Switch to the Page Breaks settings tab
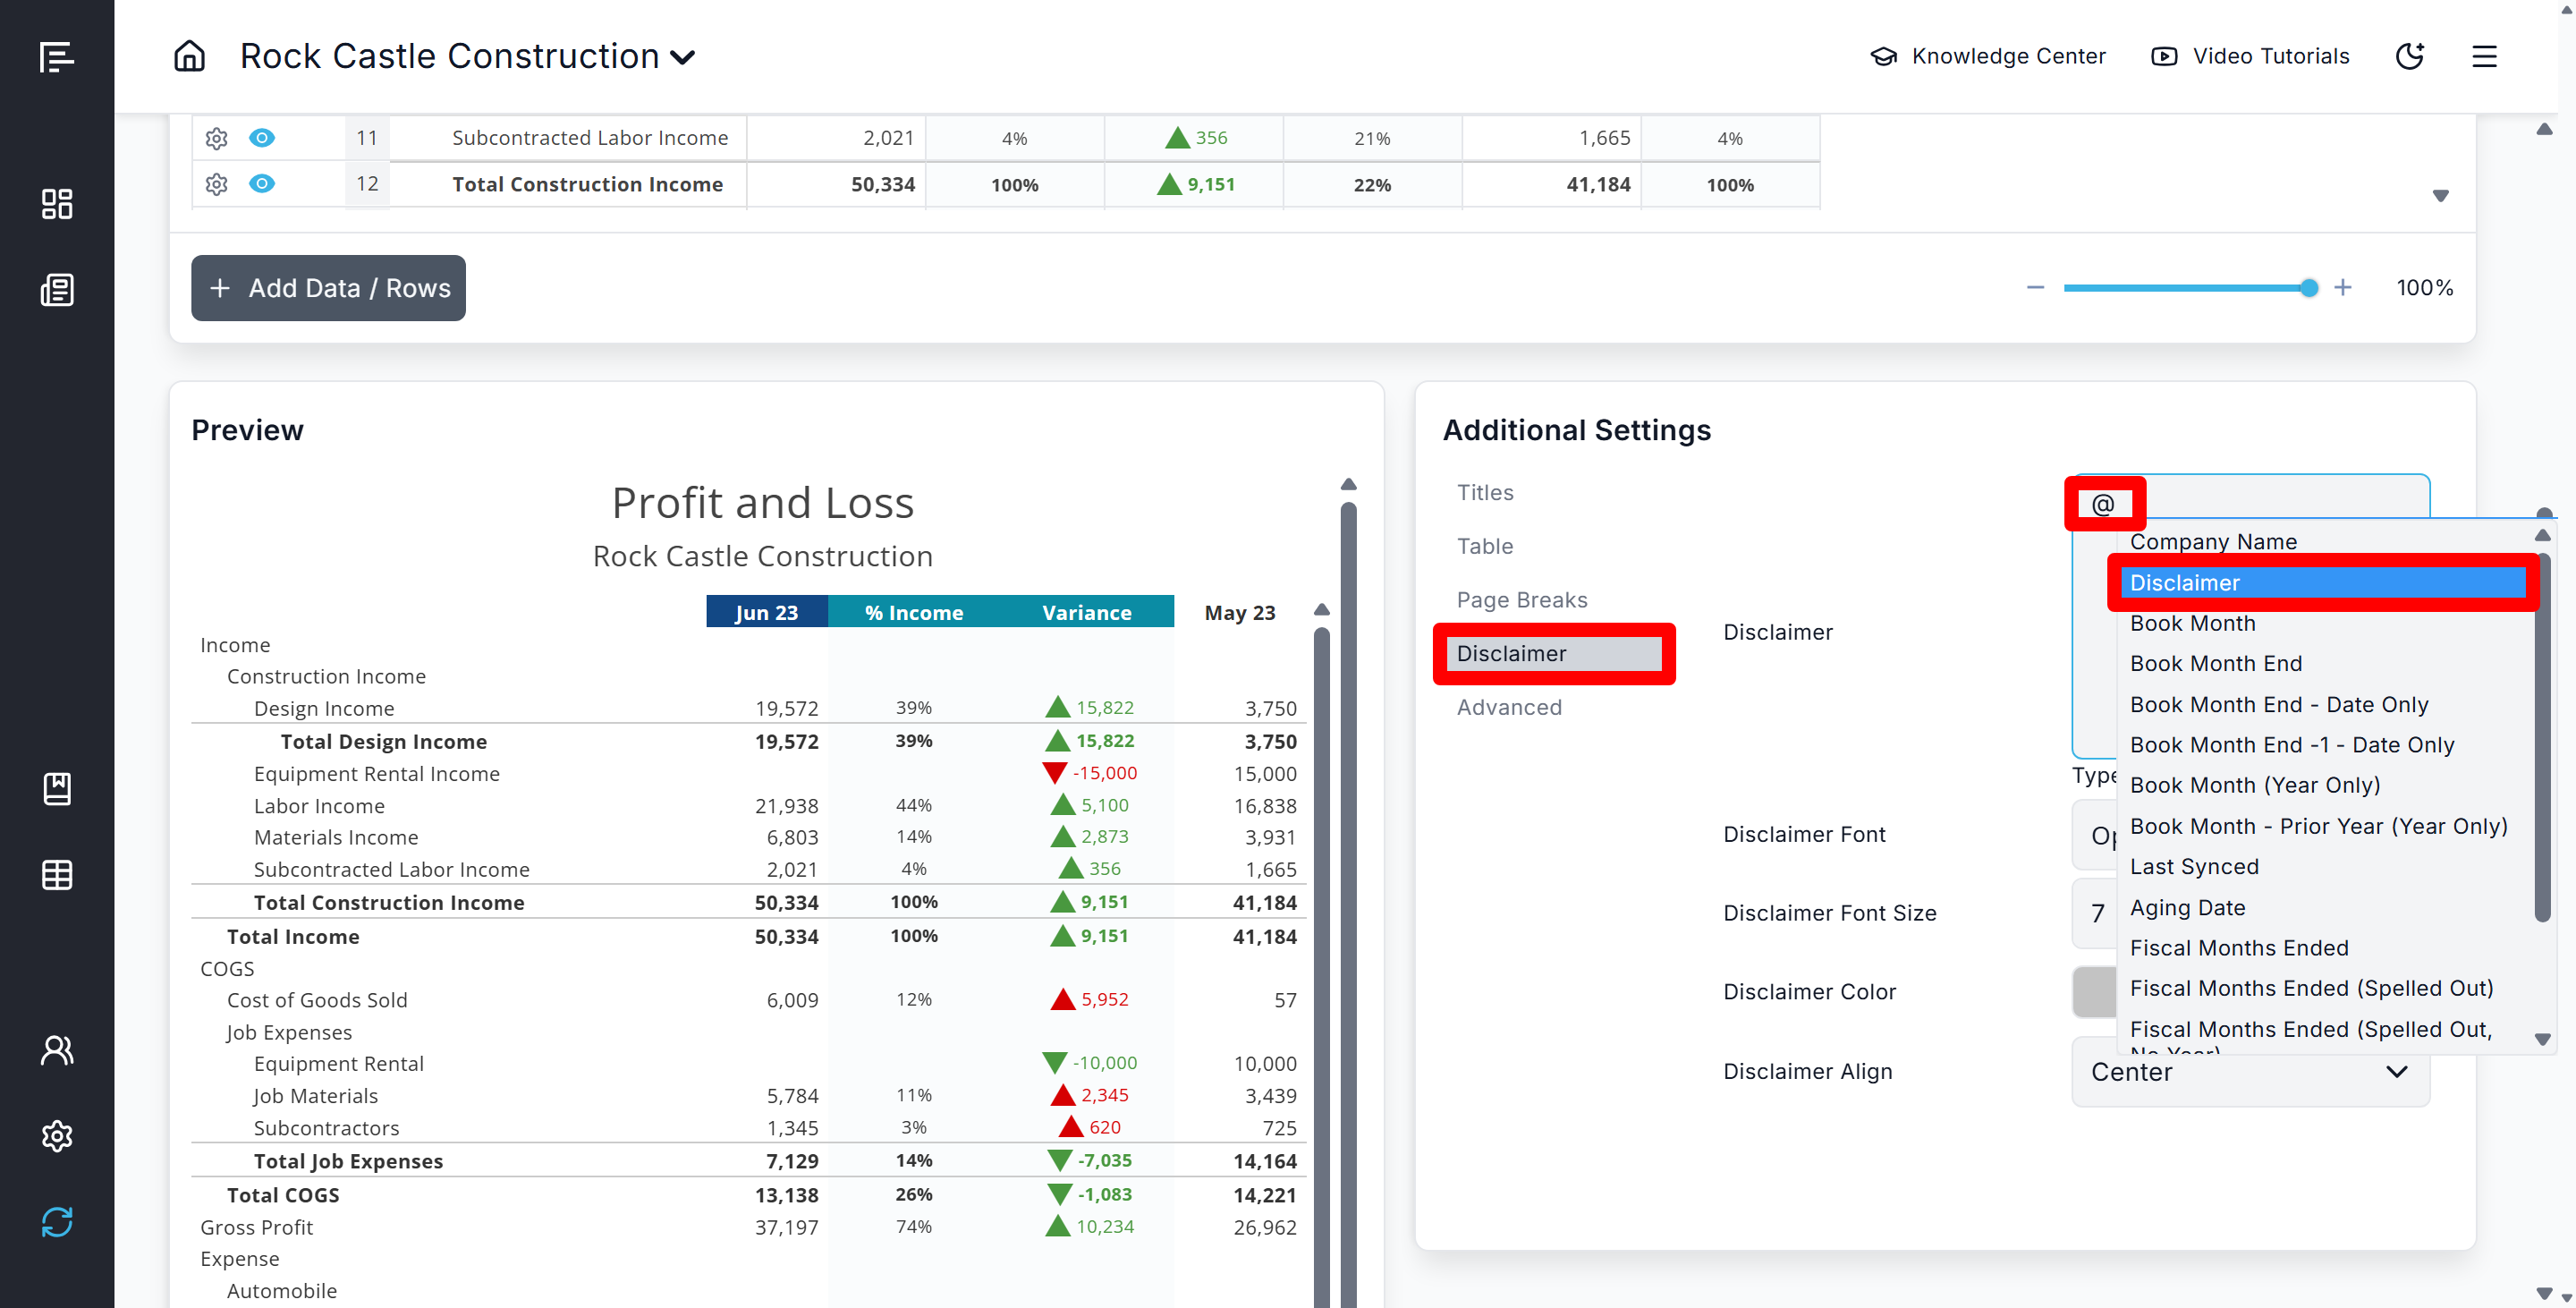The height and width of the screenshot is (1308, 2576). pyautogui.click(x=1521, y=599)
